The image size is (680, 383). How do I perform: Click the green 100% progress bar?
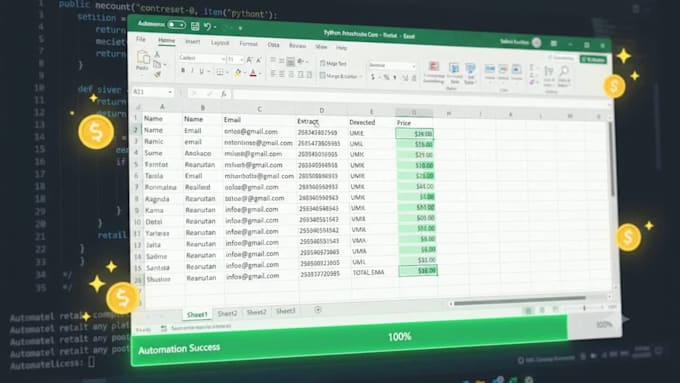pyautogui.click(x=349, y=341)
